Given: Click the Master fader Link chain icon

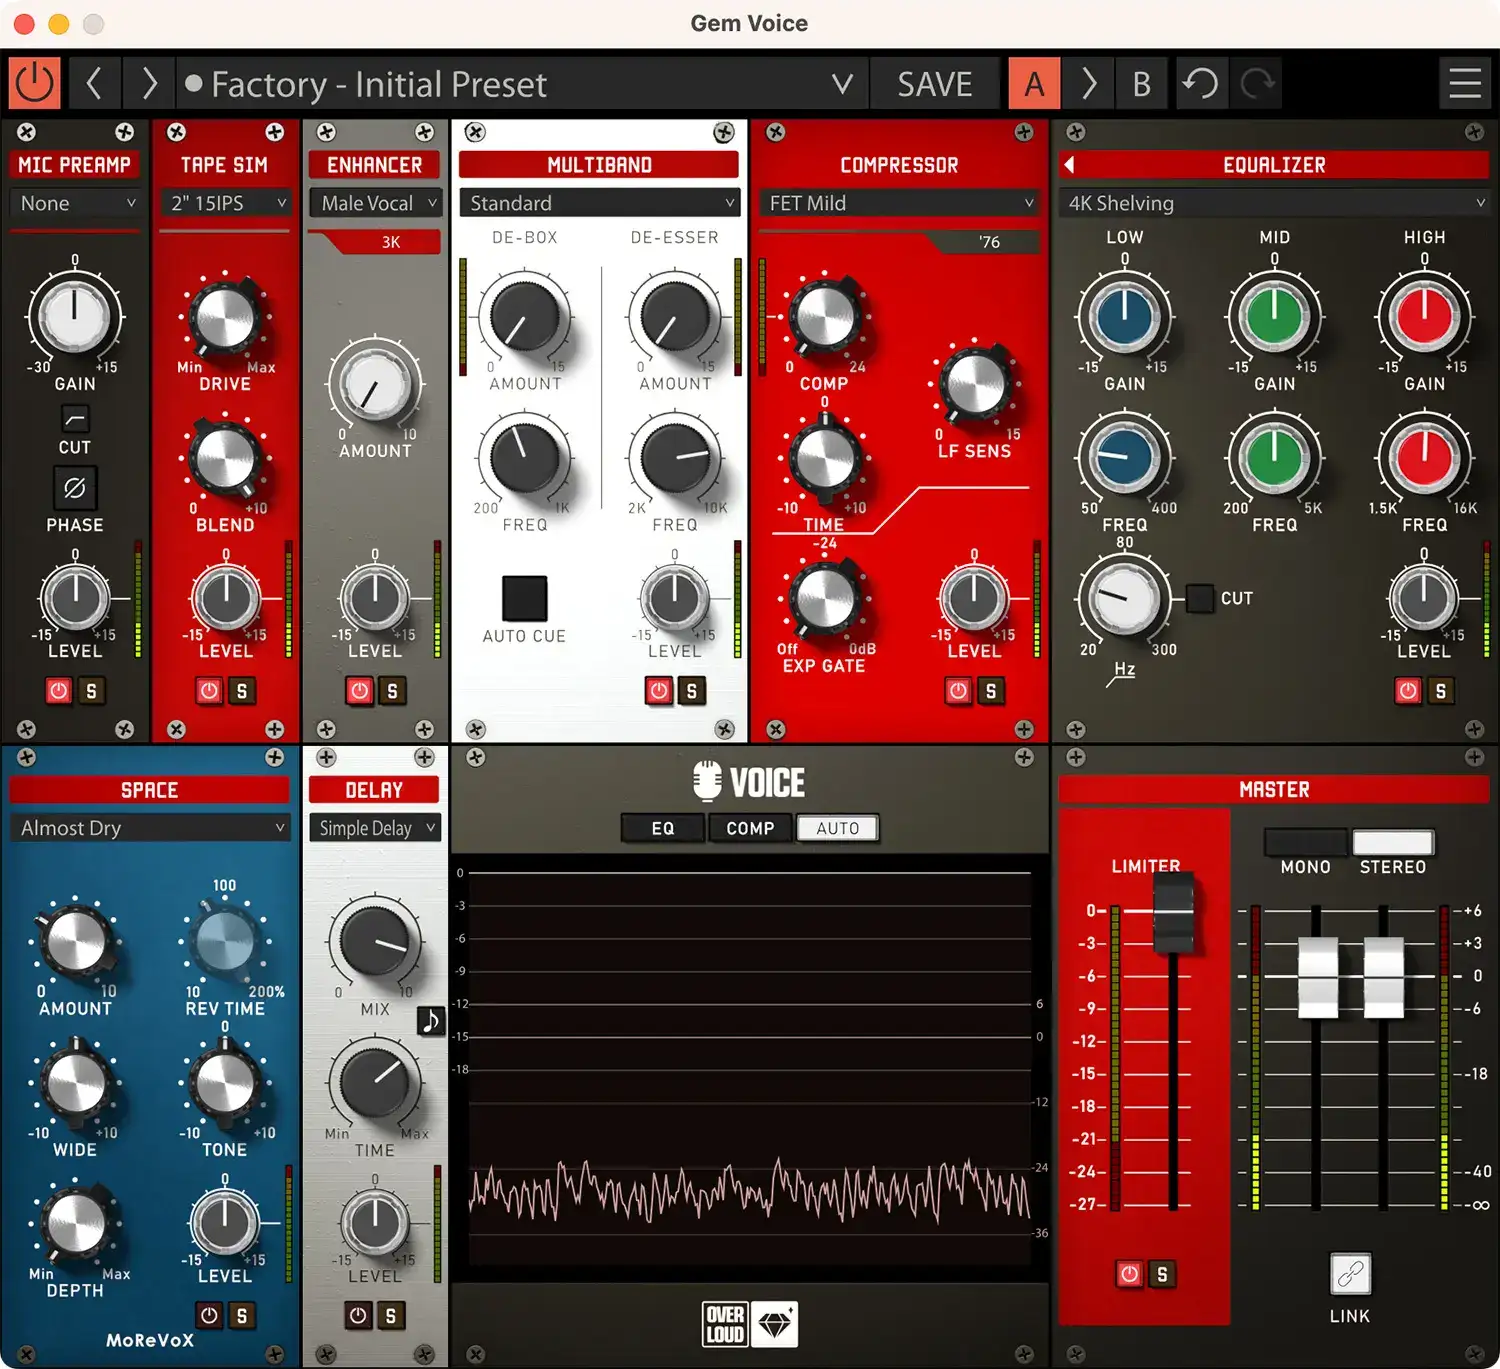Looking at the screenshot, I should [1350, 1274].
